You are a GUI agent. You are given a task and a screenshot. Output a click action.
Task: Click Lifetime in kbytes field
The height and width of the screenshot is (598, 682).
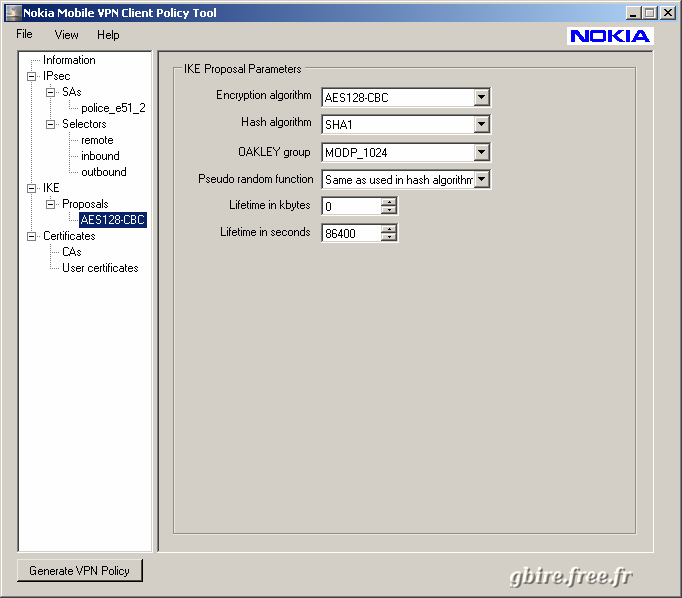(x=351, y=206)
